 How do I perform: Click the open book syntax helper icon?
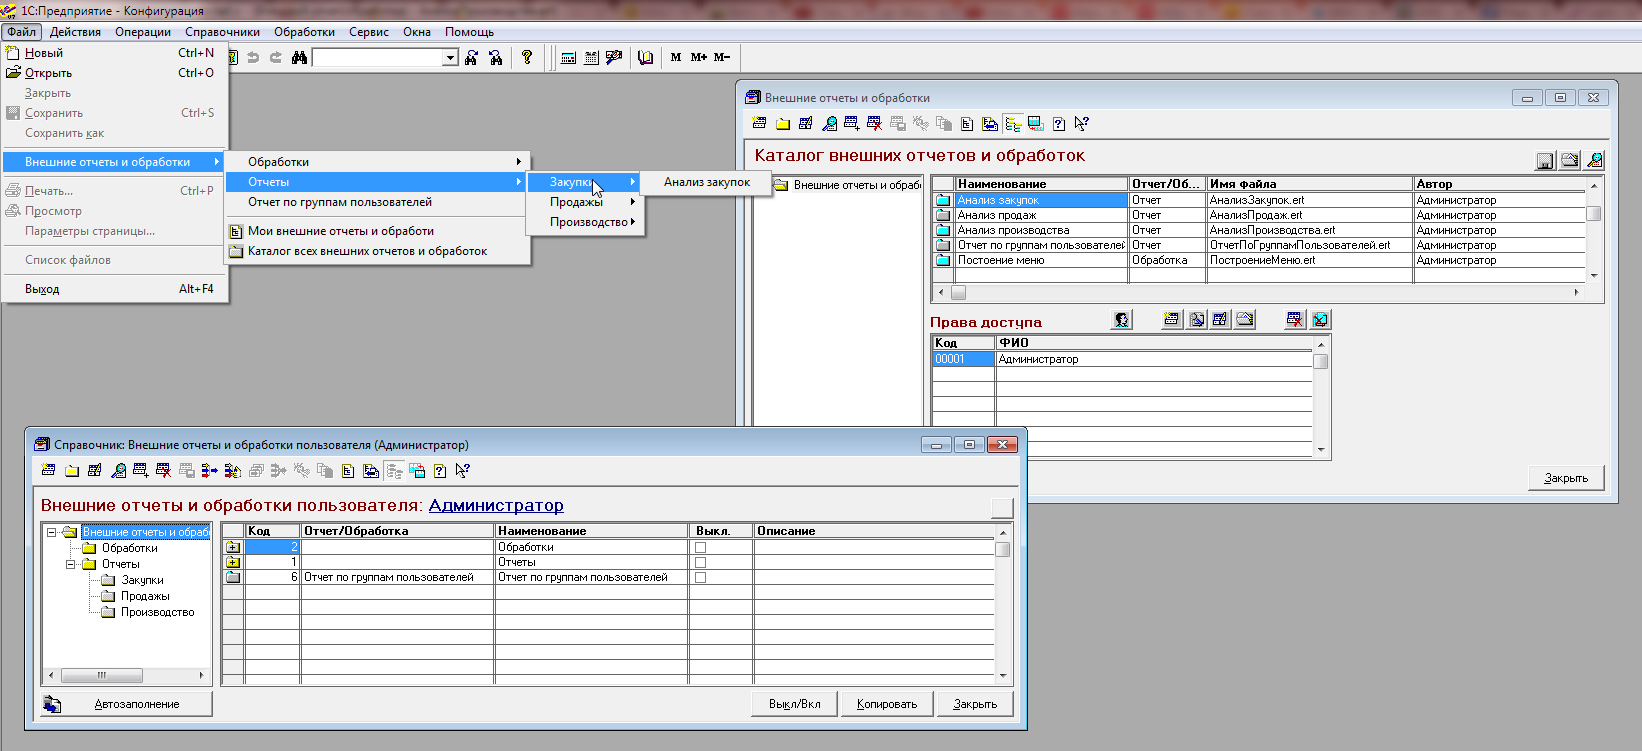646,57
